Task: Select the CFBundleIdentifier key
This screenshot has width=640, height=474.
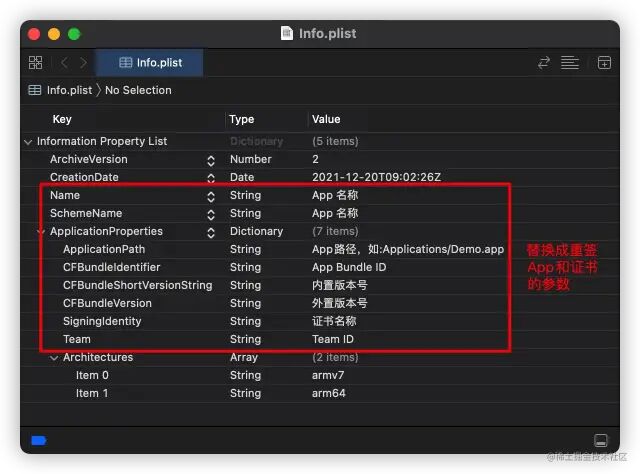Action: (x=111, y=267)
